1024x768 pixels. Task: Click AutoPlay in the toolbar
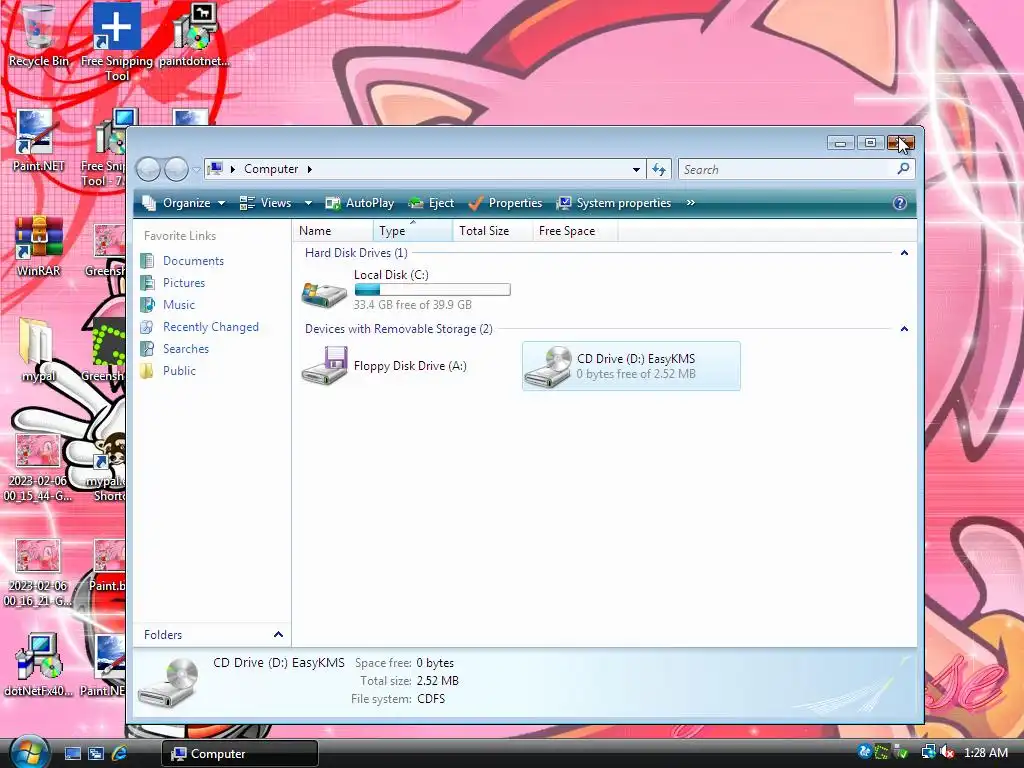360,203
